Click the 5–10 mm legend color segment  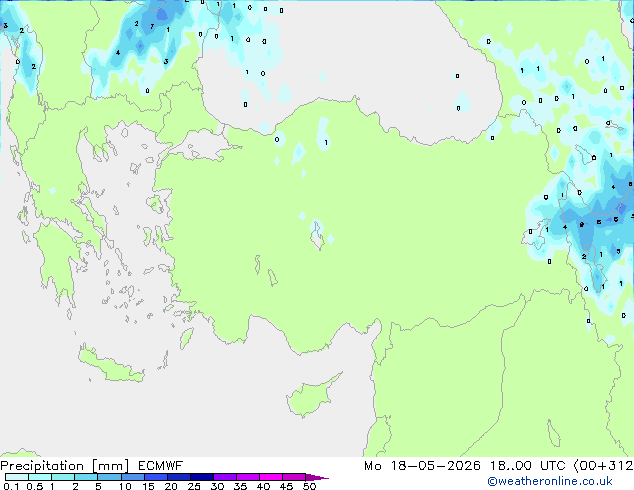[x=109, y=477]
